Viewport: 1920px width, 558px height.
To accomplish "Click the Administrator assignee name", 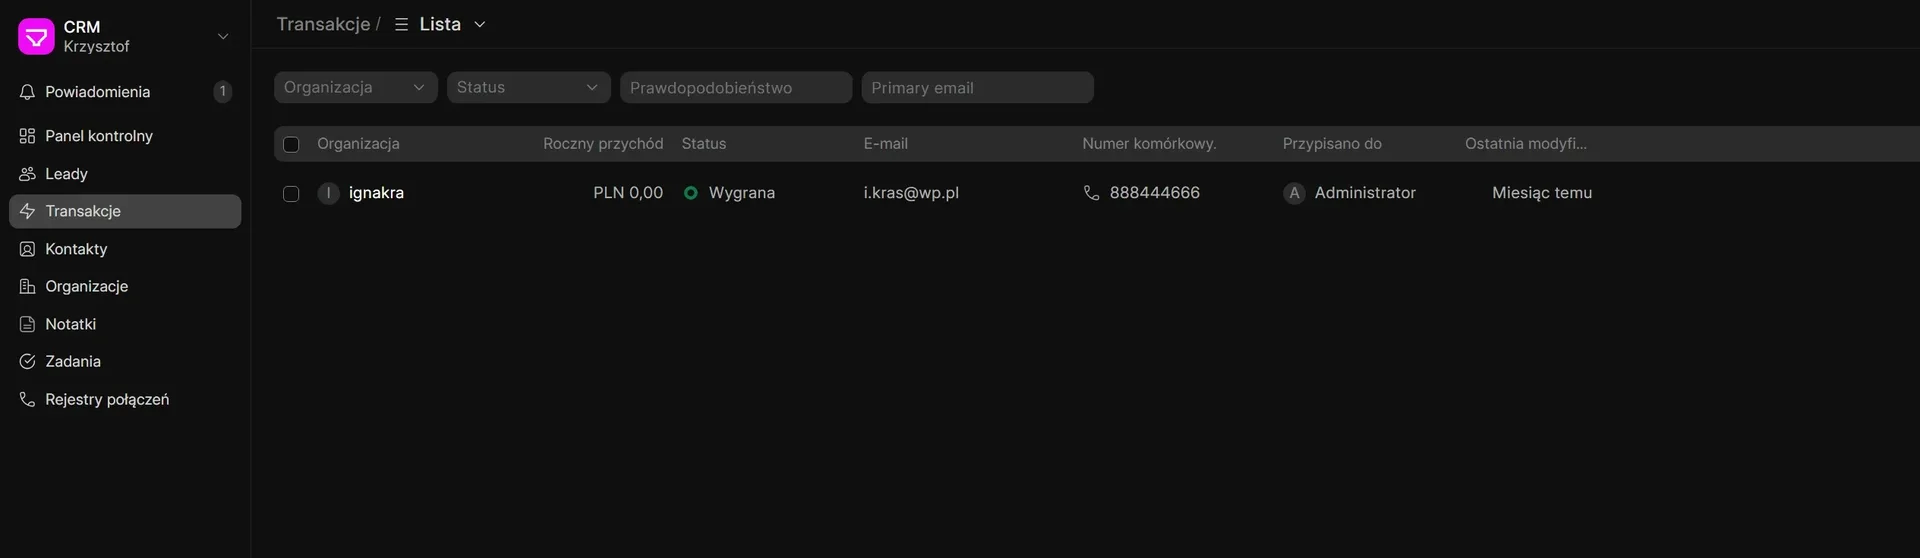I will tap(1365, 193).
